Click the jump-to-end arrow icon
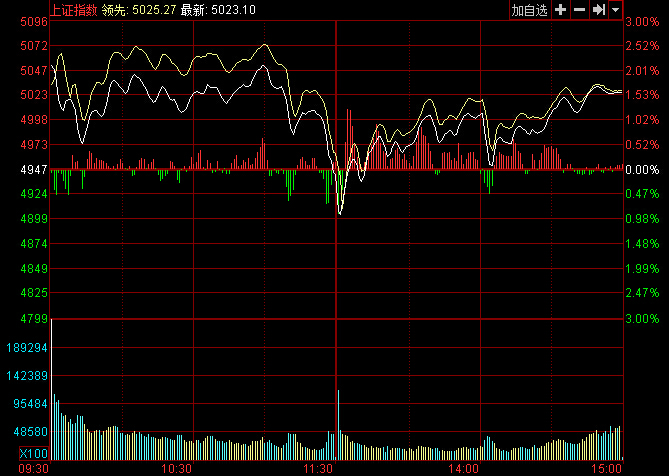Image resolution: width=669 pixels, height=476 pixels. (x=598, y=10)
